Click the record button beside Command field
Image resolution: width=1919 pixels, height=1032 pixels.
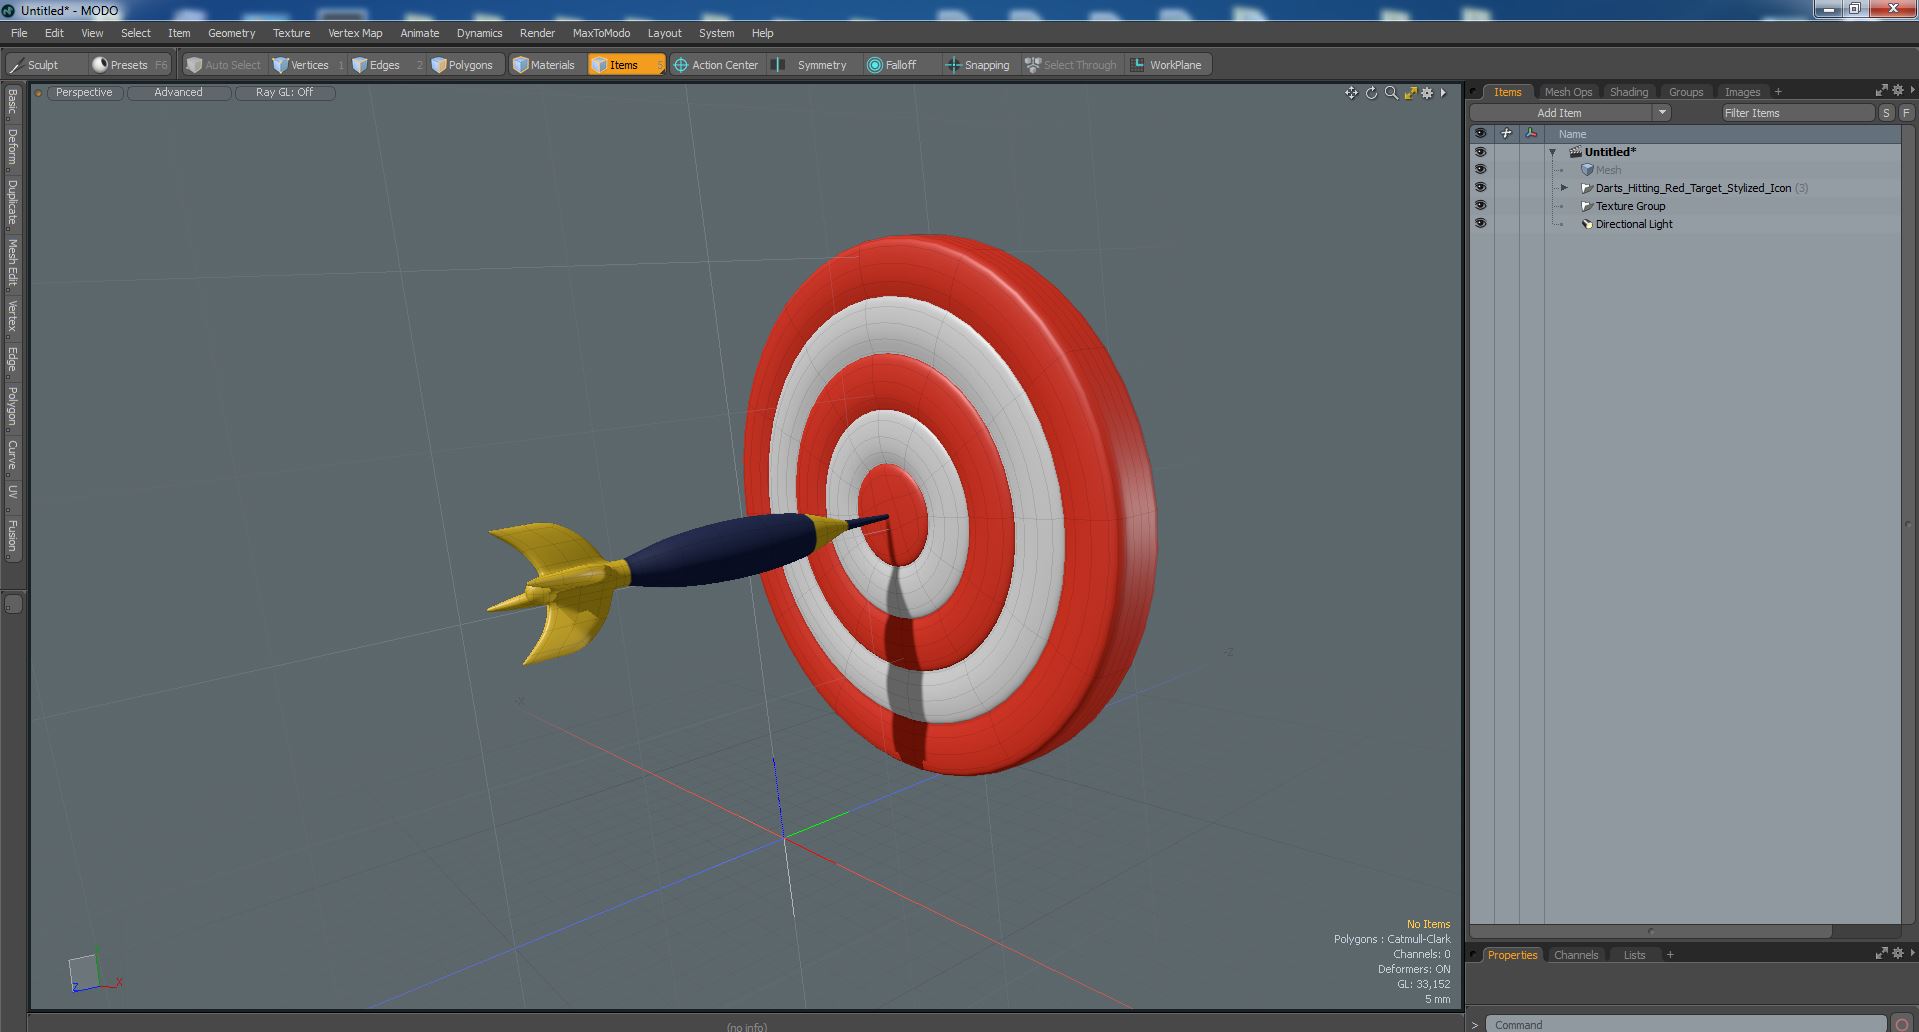(1902, 1024)
